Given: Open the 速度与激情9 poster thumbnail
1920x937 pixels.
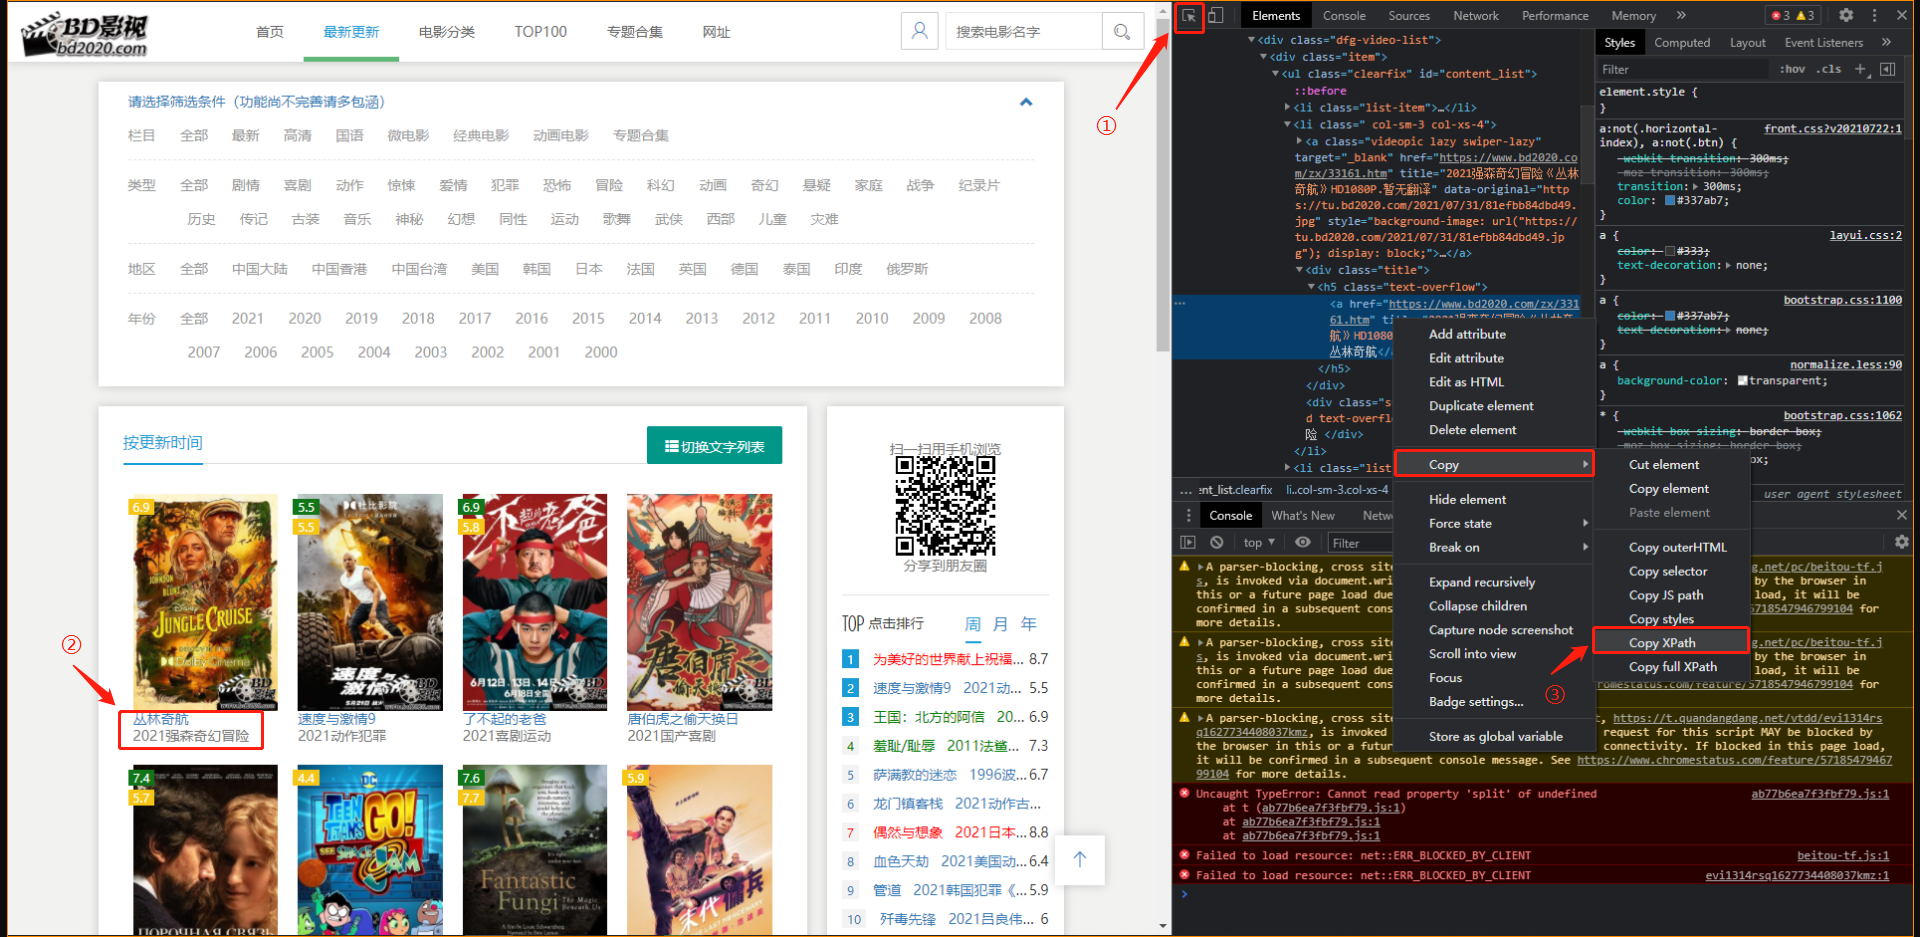Looking at the screenshot, I should (370, 602).
